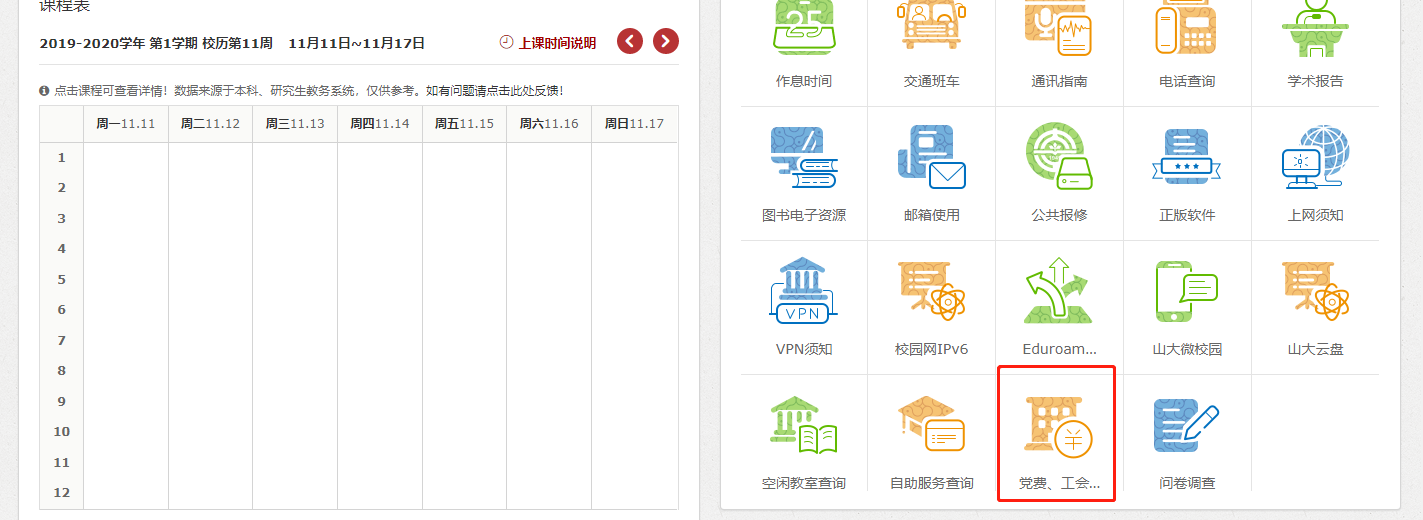Open the 电话查询 phone lookup icon

click(x=1187, y=28)
